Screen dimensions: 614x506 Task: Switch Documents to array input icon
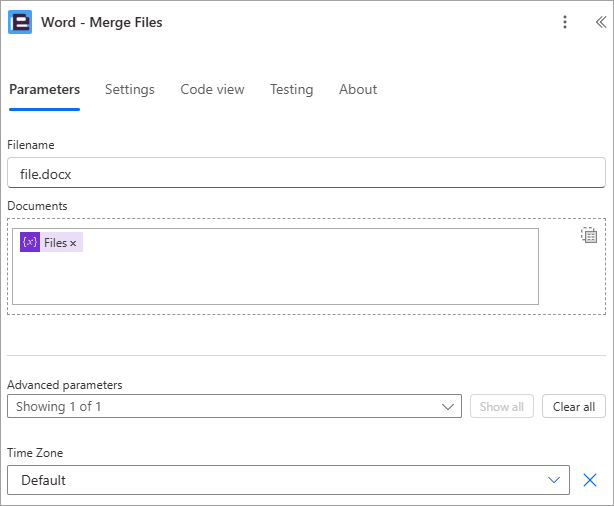point(589,235)
